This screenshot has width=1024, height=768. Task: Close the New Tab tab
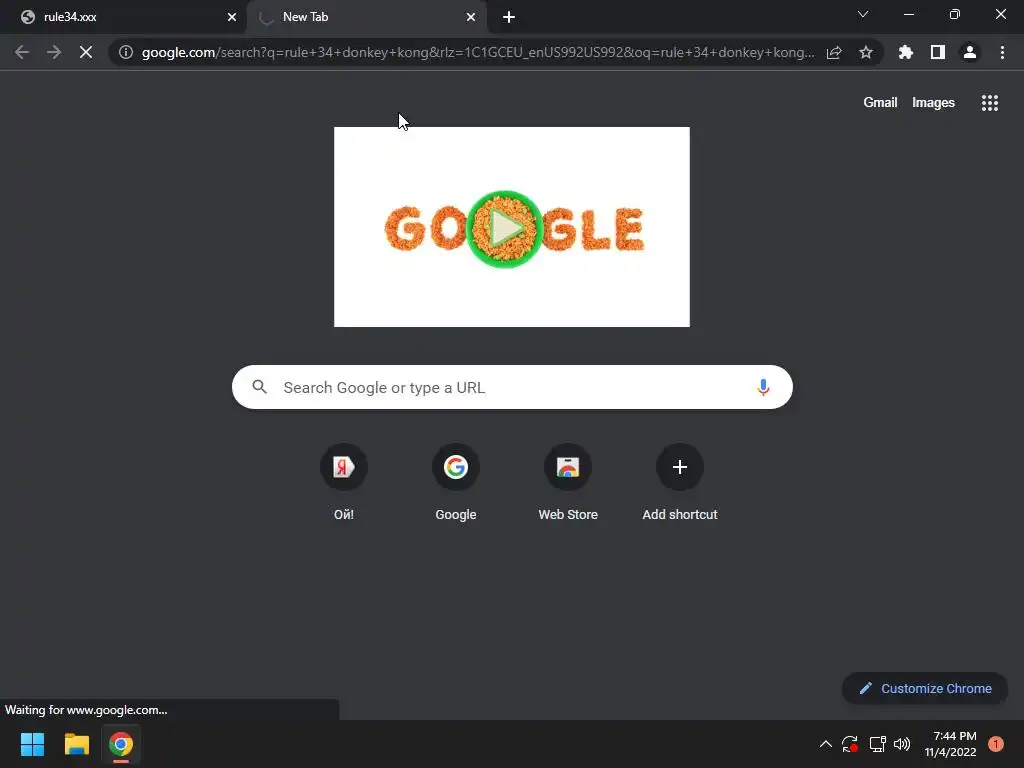click(x=471, y=17)
